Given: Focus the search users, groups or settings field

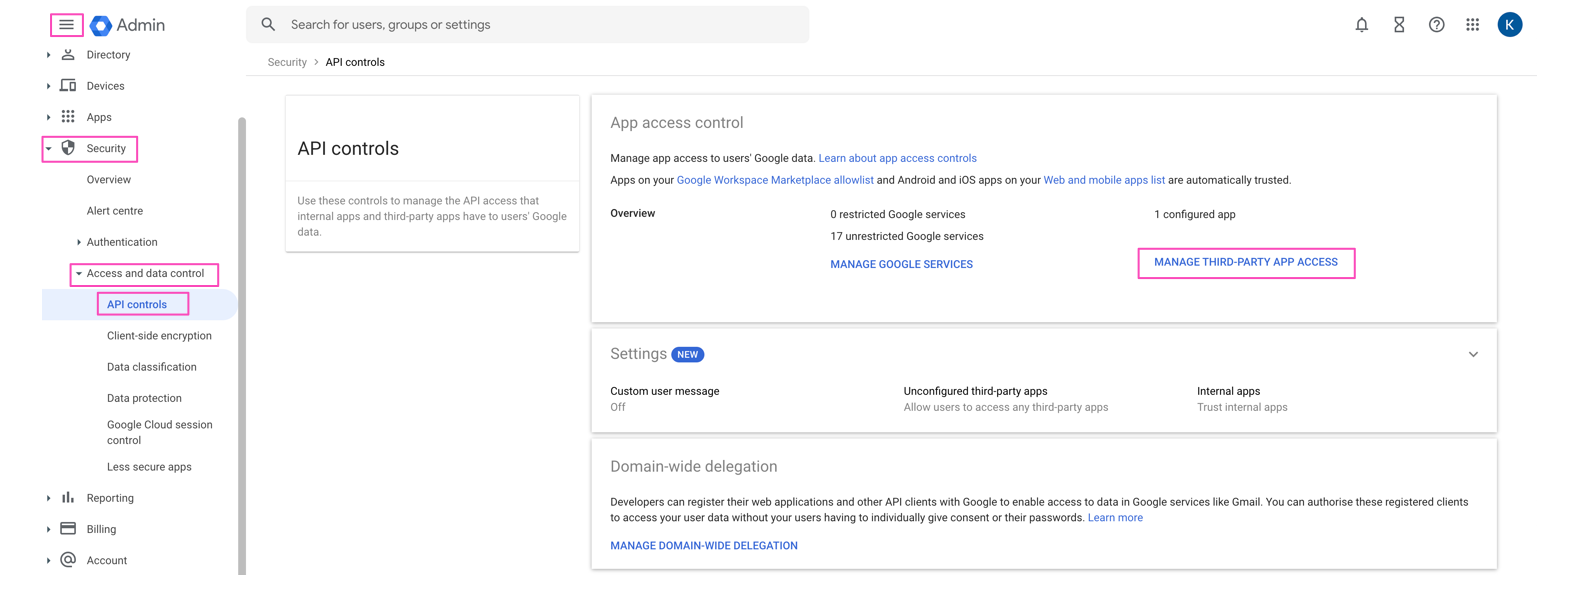Looking at the screenshot, I should point(540,25).
